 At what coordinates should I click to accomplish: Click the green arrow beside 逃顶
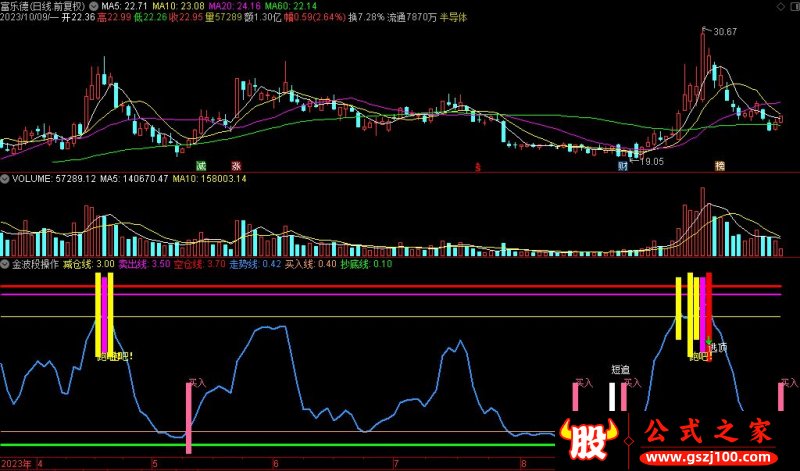(x=709, y=340)
